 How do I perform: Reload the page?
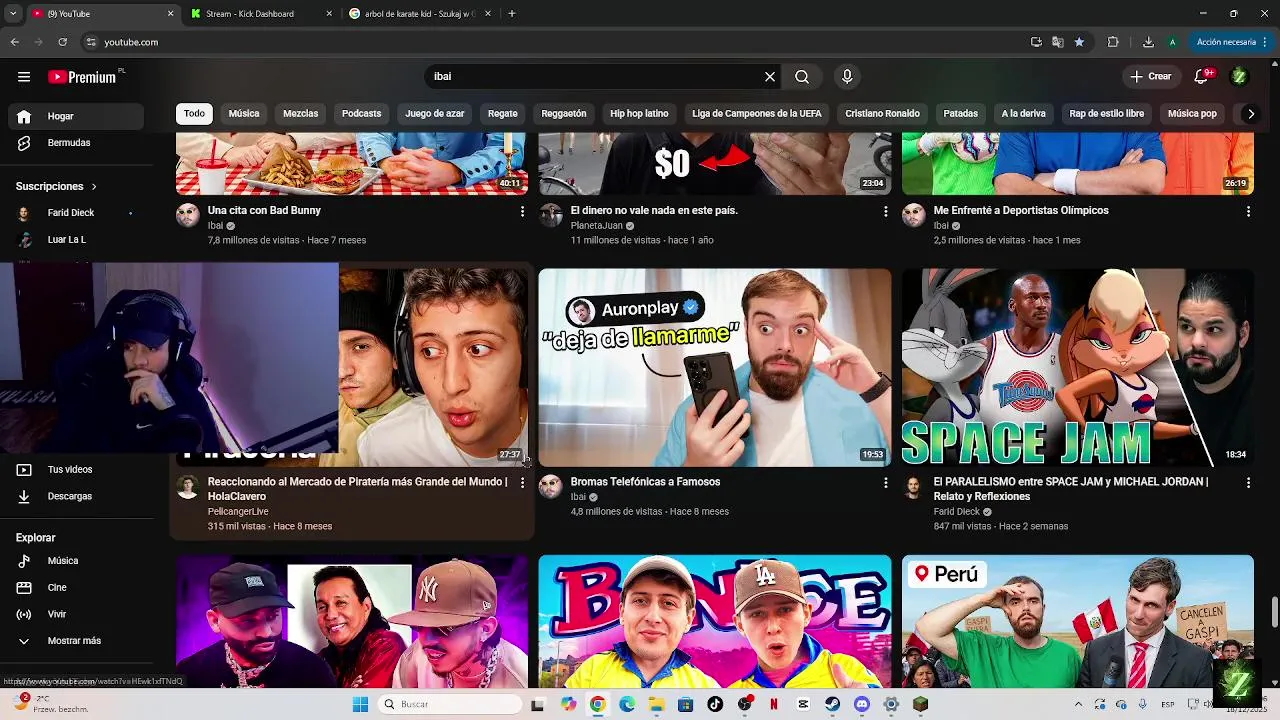[x=63, y=42]
